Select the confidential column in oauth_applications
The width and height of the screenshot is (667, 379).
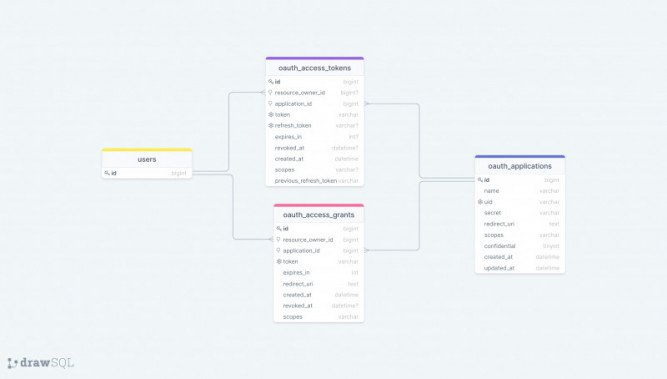point(520,246)
